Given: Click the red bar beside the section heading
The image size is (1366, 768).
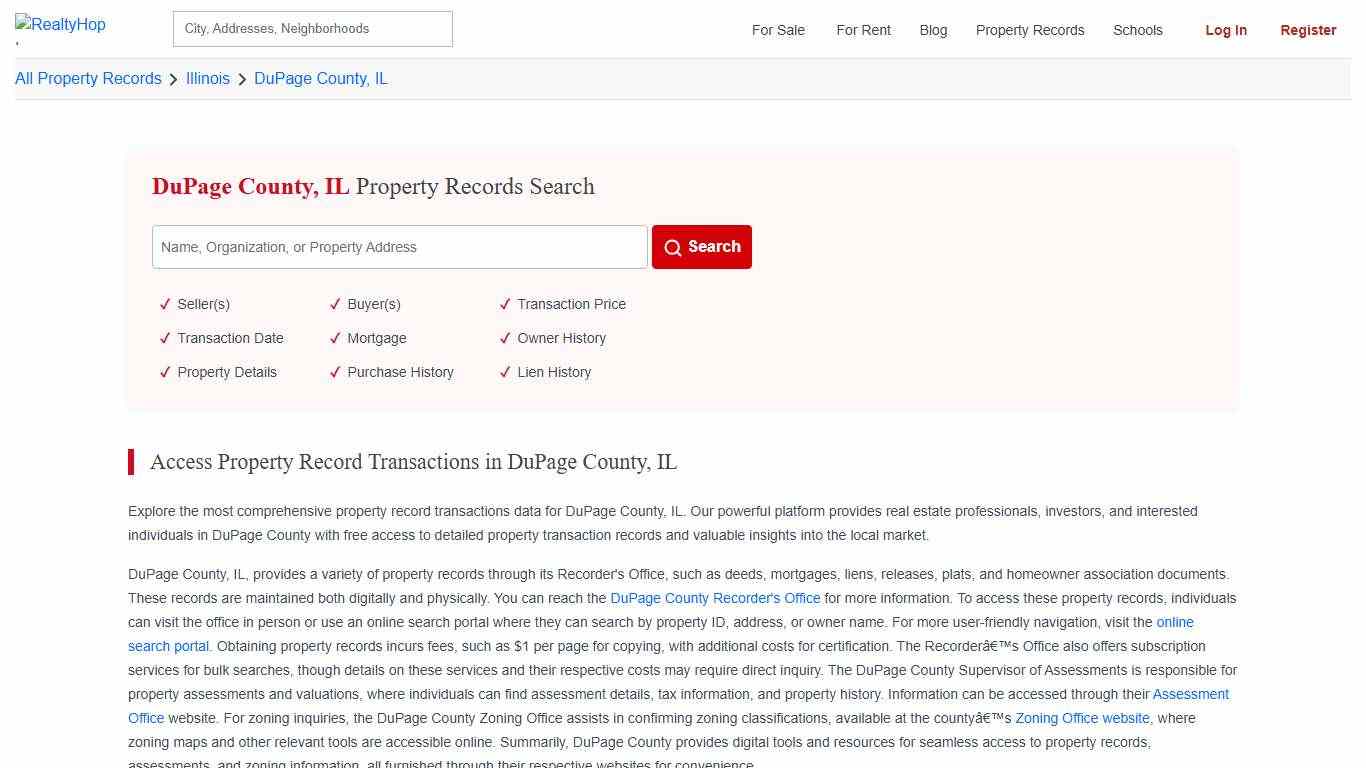Looking at the screenshot, I should [x=131, y=461].
